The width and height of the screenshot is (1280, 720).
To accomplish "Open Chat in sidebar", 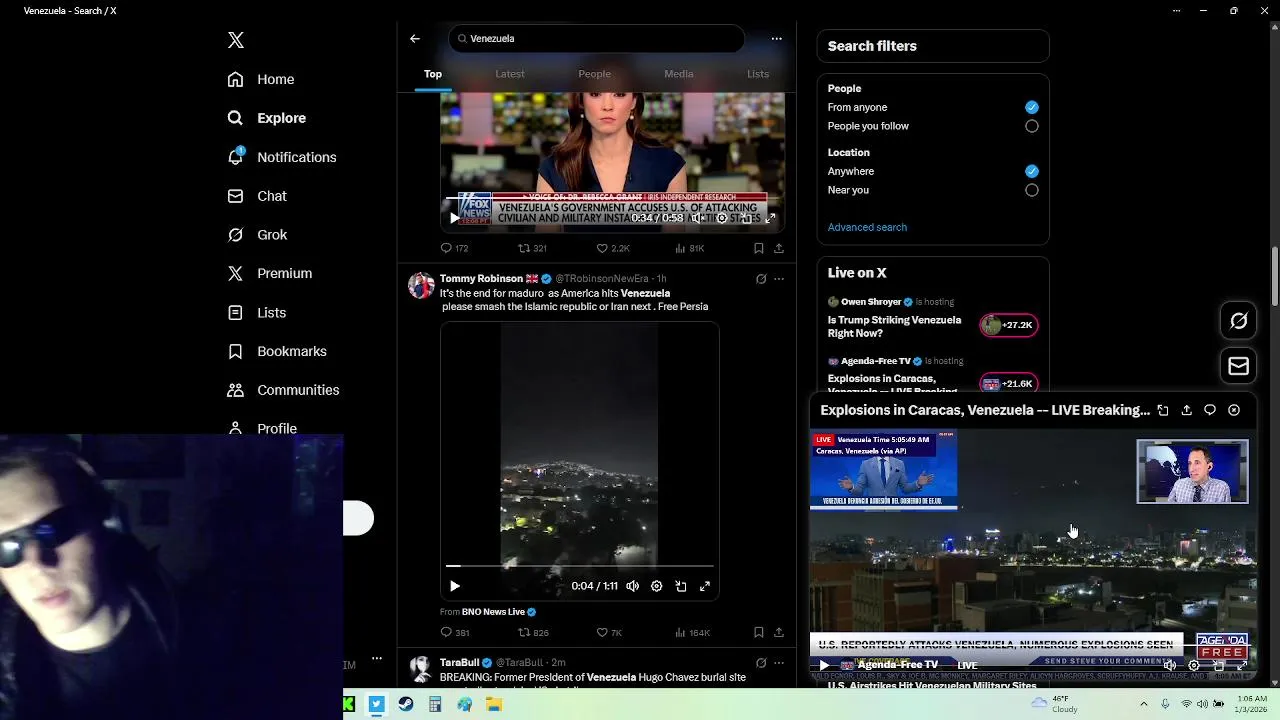I will point(257,196).
